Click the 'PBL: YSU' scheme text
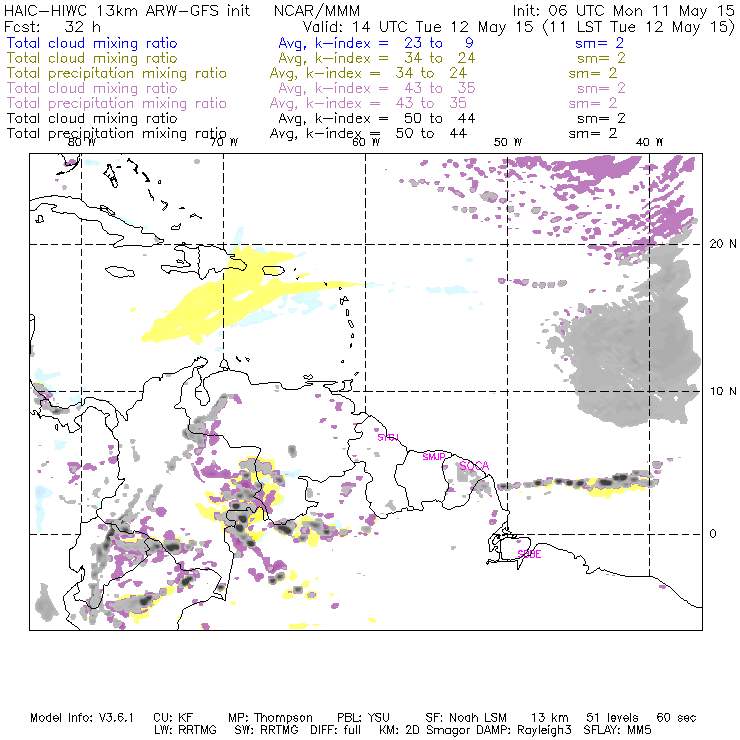Viewport: 740px width, 740px height. 363,718
